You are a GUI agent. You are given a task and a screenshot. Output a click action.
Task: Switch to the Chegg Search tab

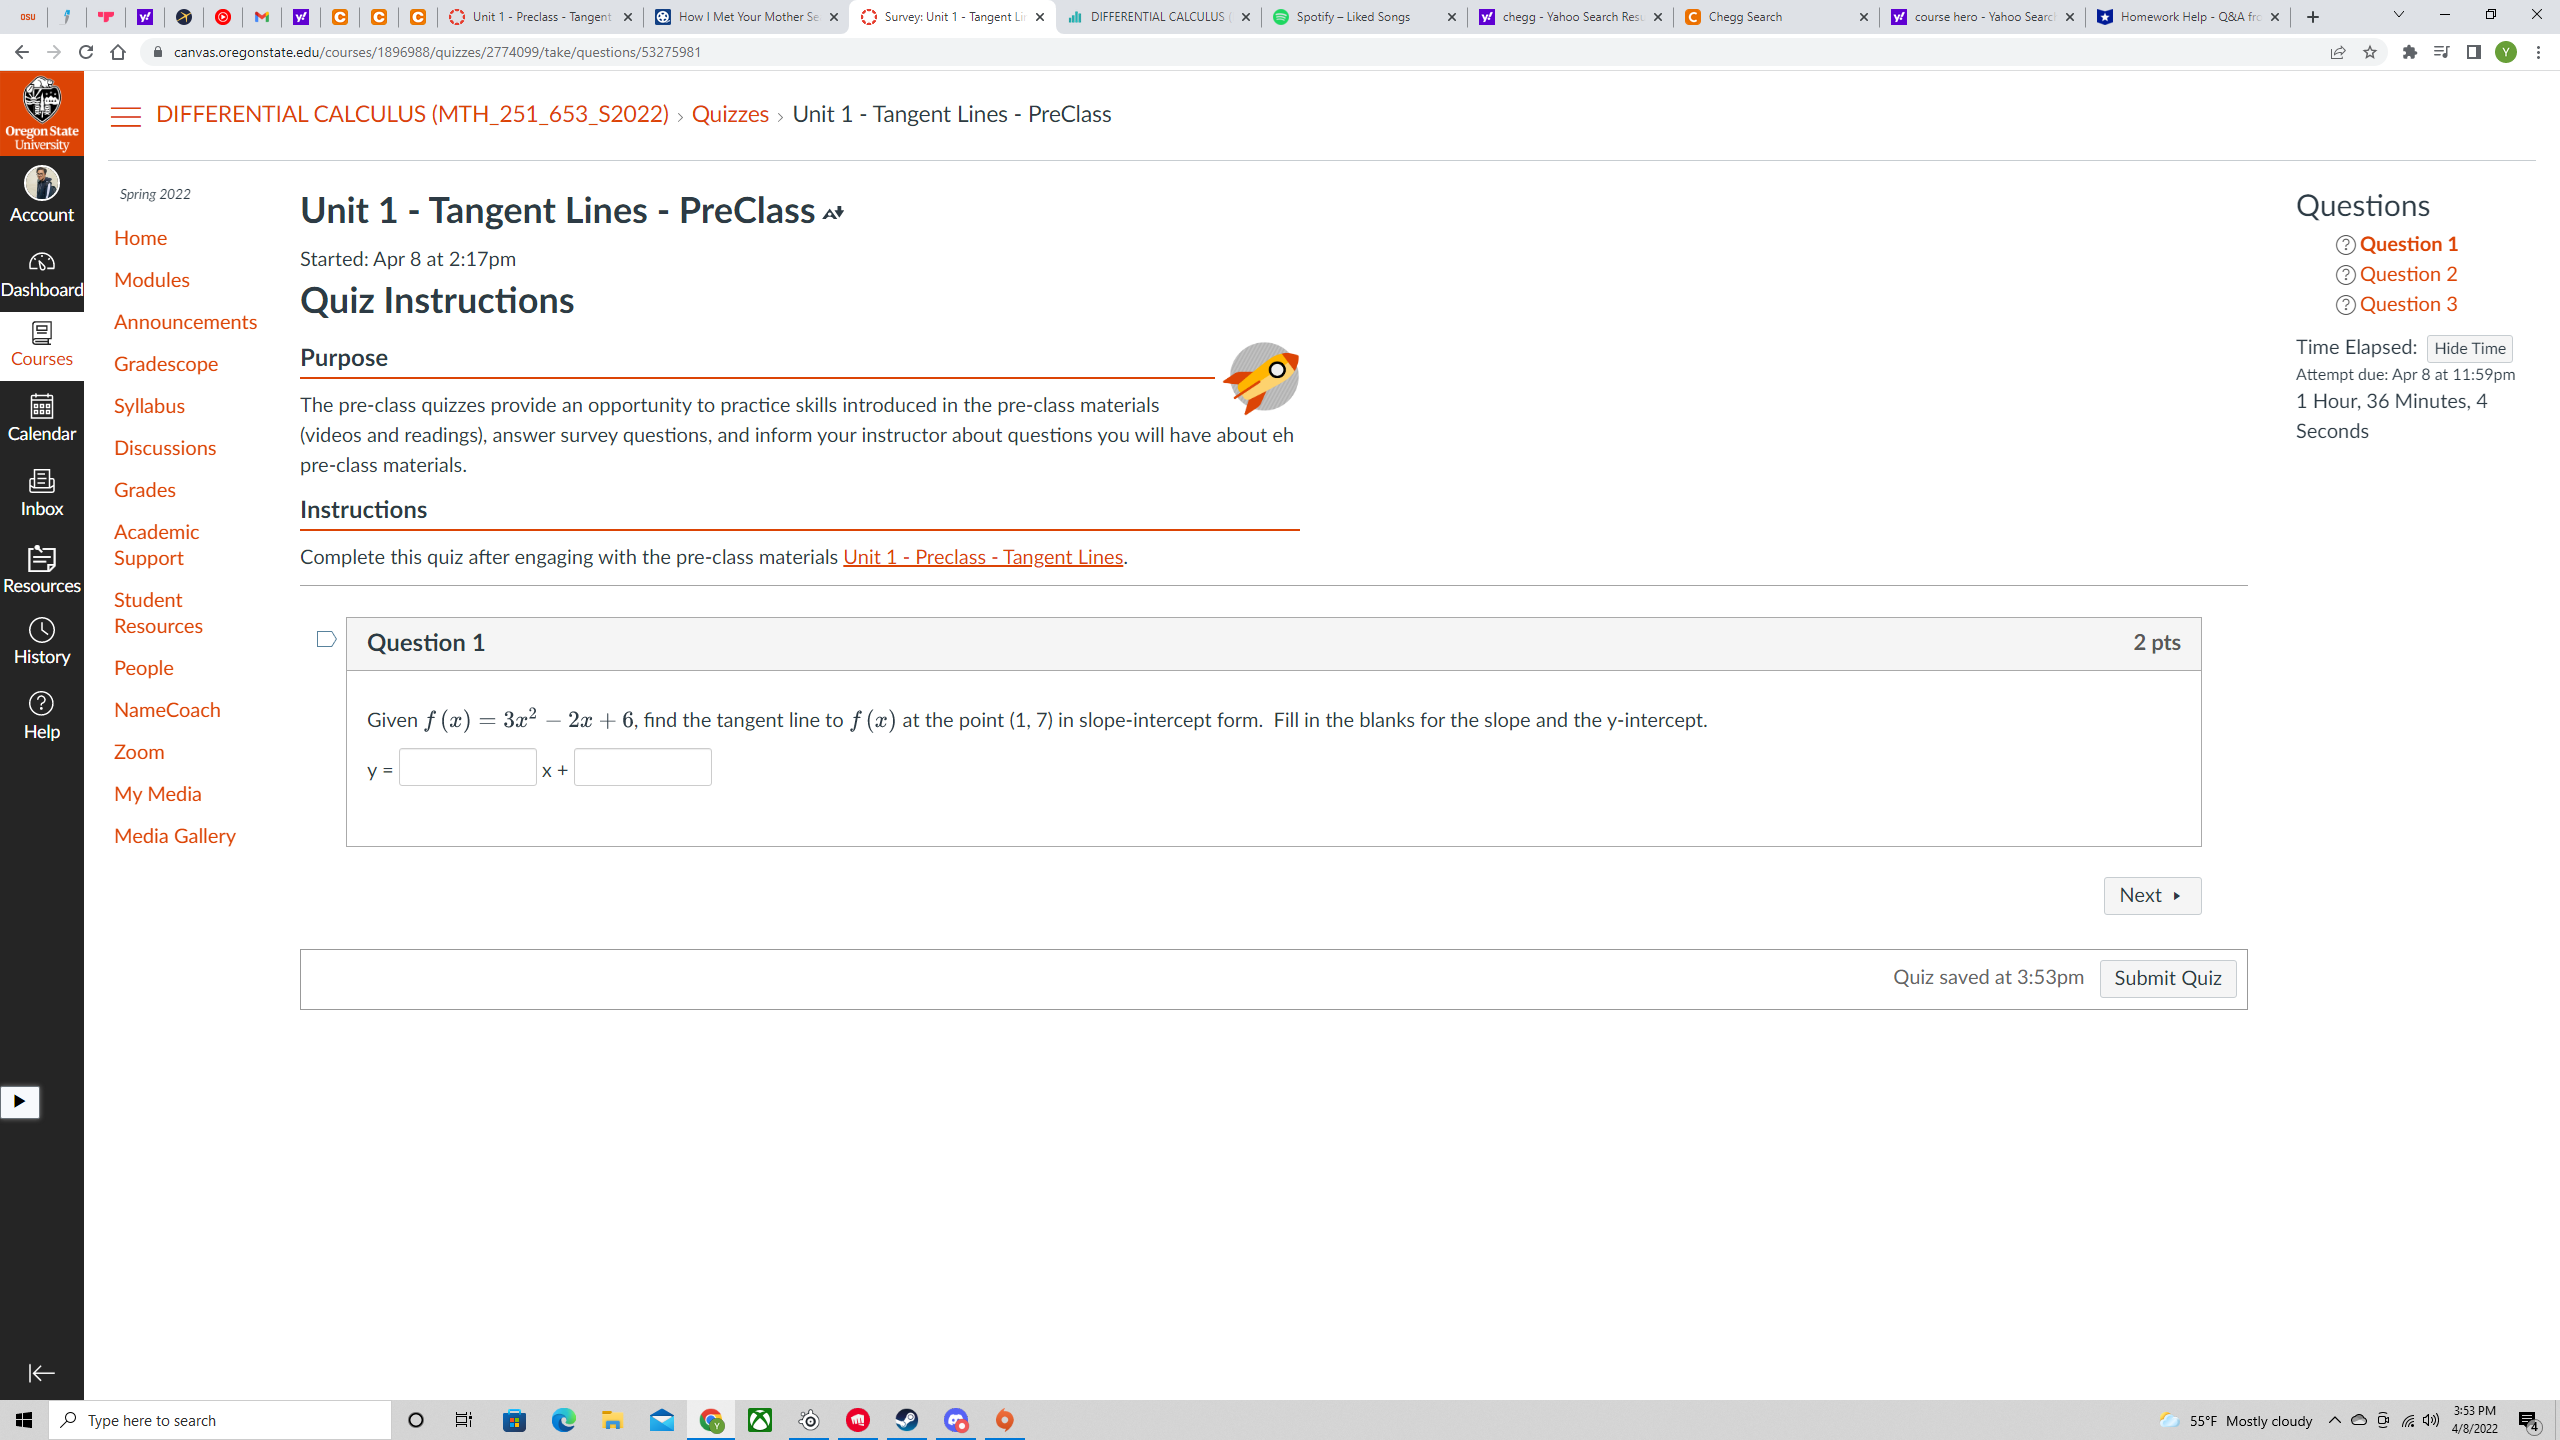pos(1765,17)
